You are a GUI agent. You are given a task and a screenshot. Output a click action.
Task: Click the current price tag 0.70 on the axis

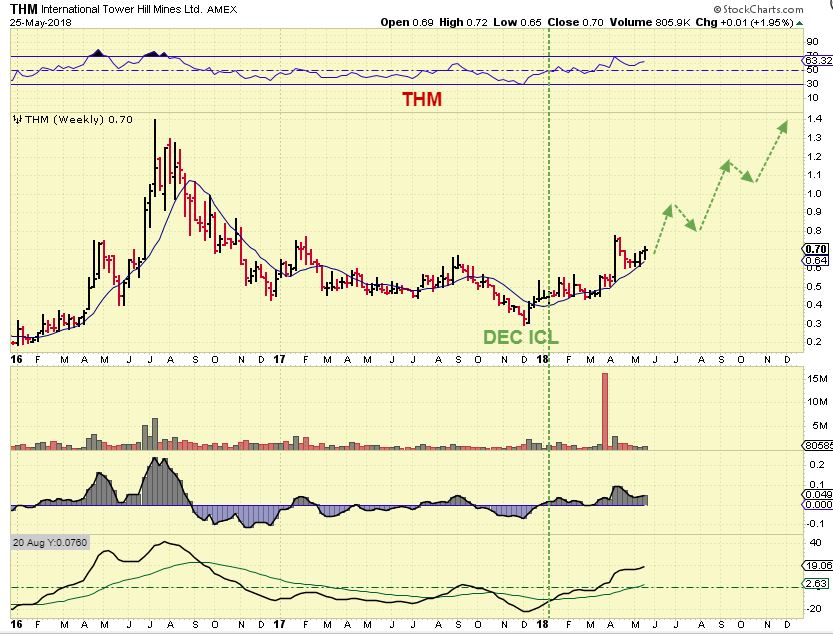pos(815,249)
